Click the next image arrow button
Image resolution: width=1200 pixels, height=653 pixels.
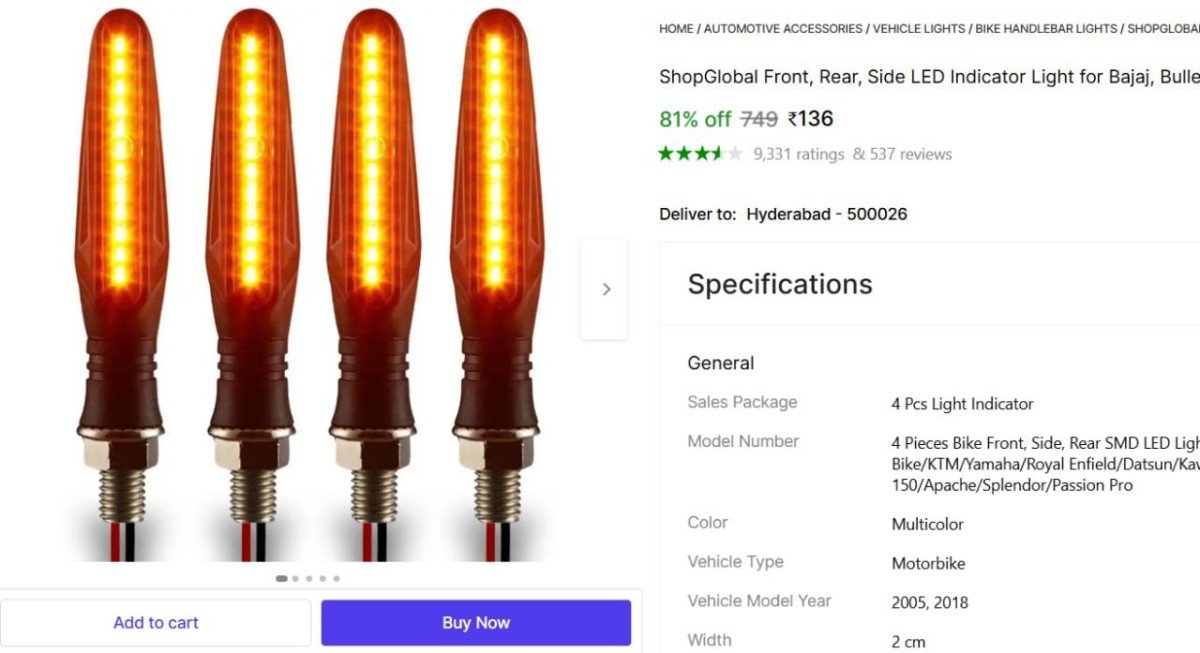[605, 289]
